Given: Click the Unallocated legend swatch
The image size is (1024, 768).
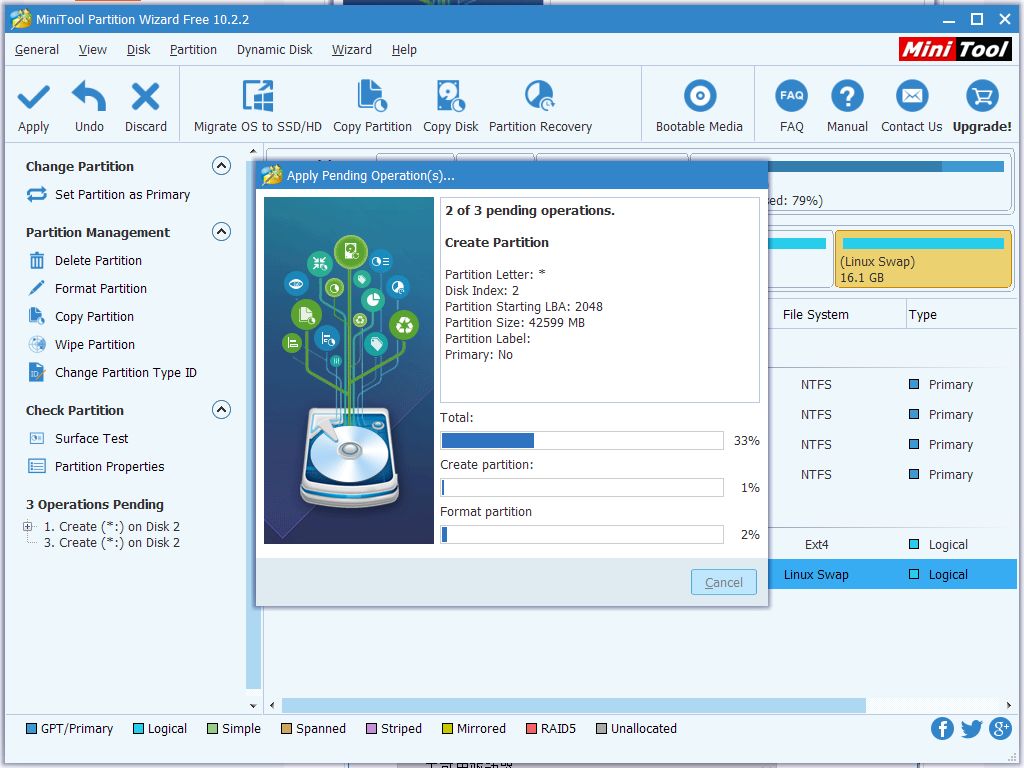Looking at the screenshot, I should point(601,729).
